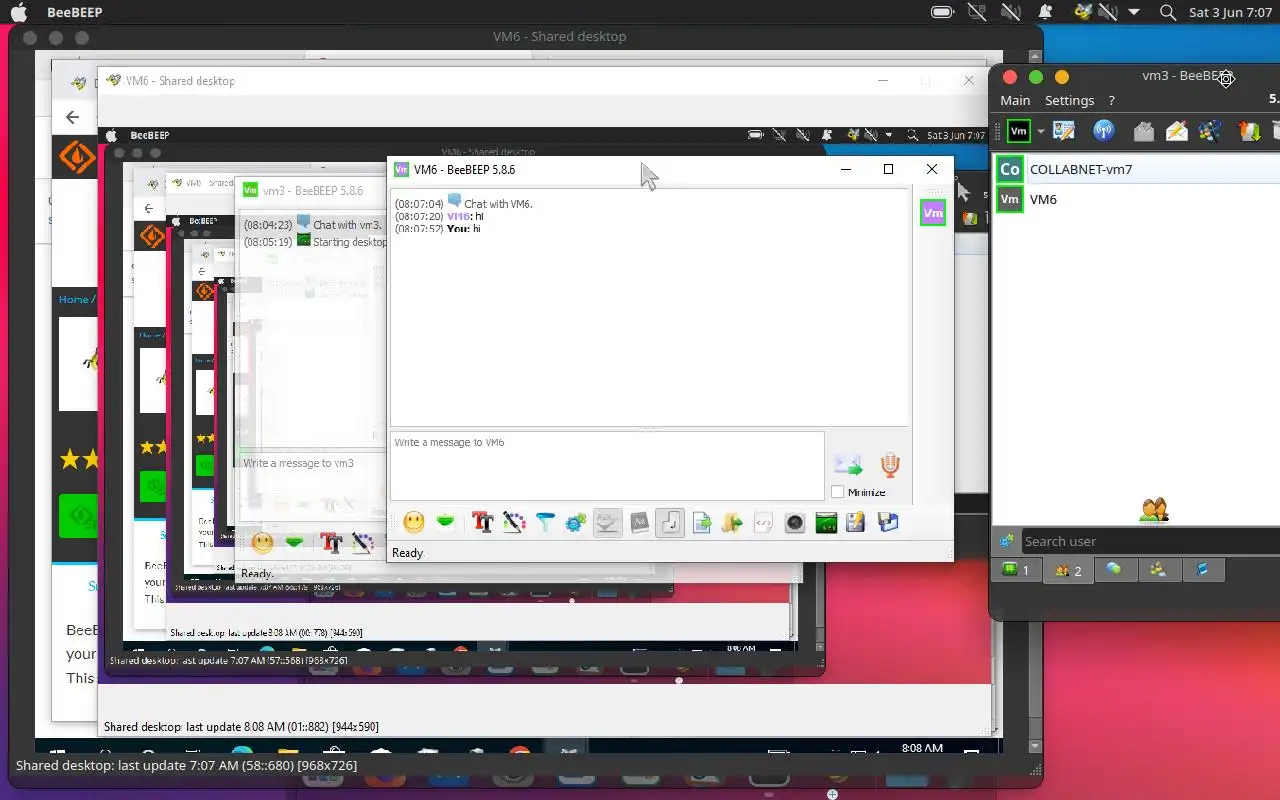Image resolution: width=1280 pixels, height=800 pixels.
Task: Open the Apple menu in macOS menu bar
Action: point(19,12)
